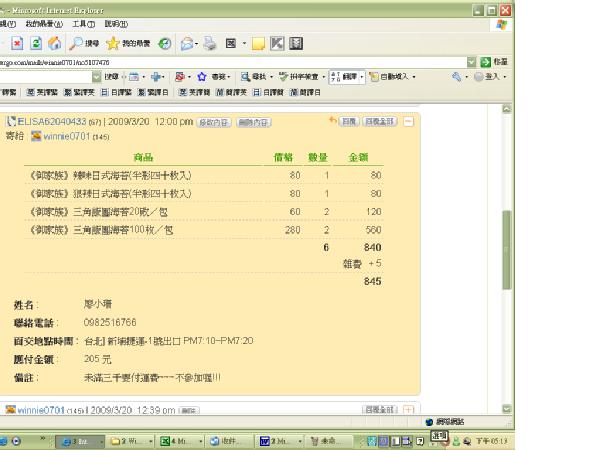Viewport: 600px width, 450px height.
Task: Go to the Home page icon
Action: point(54,43)
